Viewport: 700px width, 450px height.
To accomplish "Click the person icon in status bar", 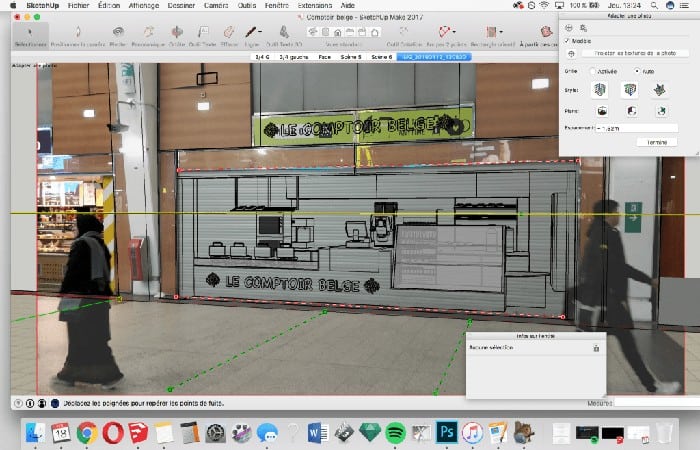I will [x=42, y=403].
